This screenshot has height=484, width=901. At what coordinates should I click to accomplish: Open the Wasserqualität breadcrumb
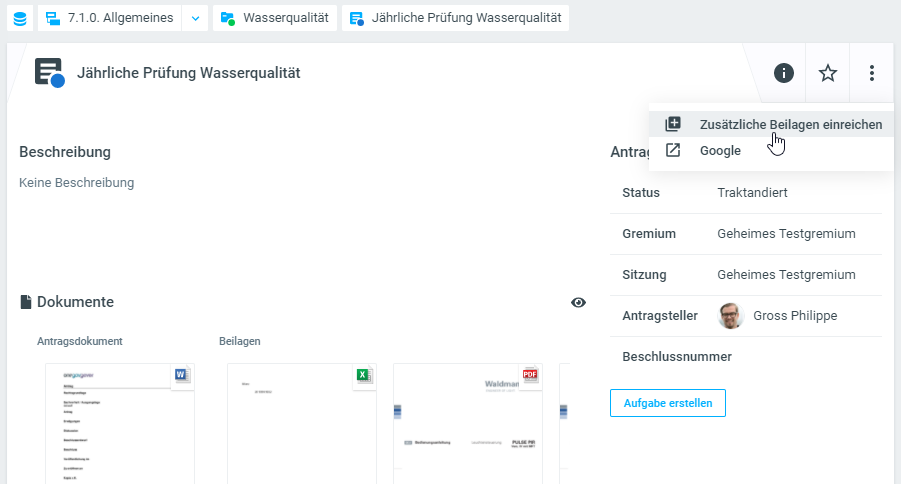click(x=275, y=18)
